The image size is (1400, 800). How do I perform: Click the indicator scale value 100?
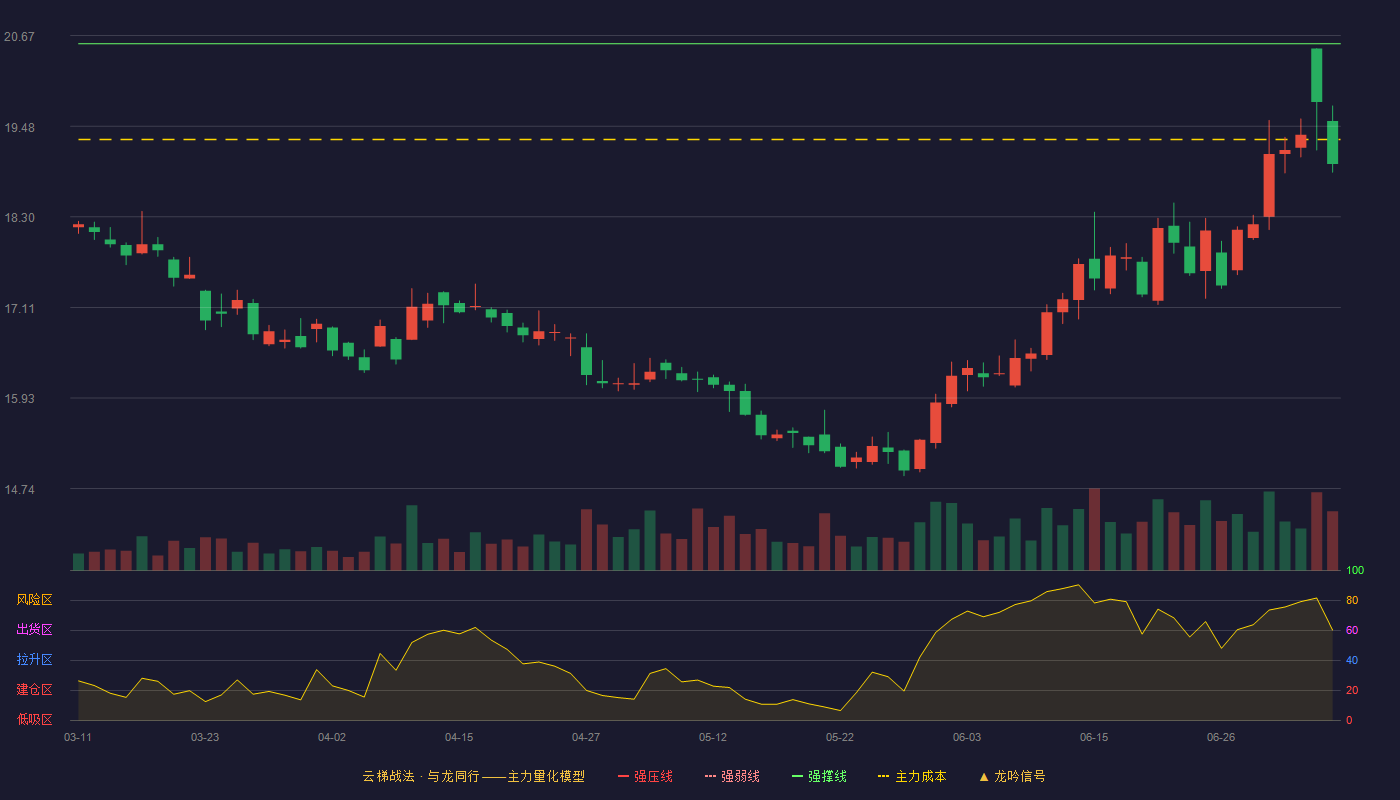(x=1355, y=570)
